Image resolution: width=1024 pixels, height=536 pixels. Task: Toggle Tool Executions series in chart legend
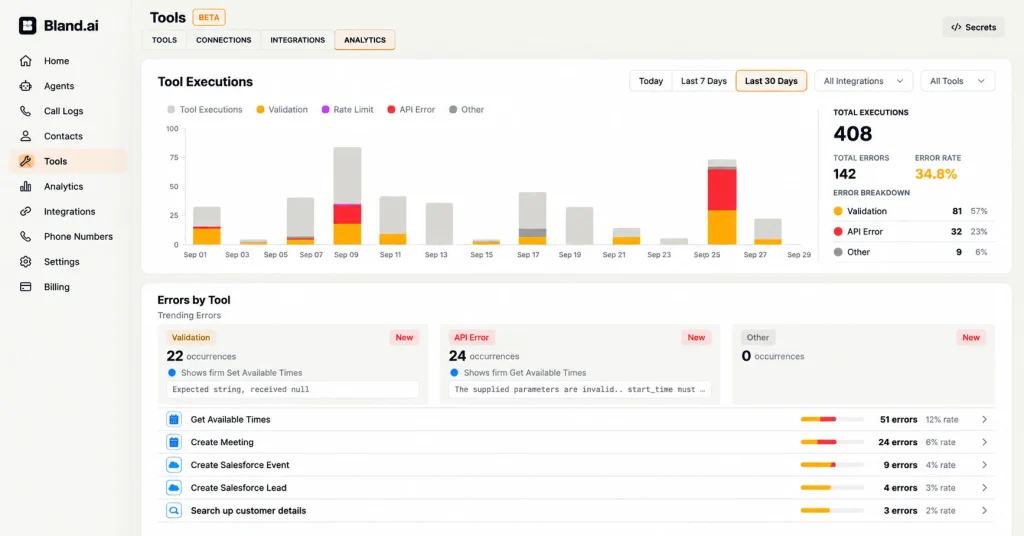pyautogui.click(x=204, y=110)
